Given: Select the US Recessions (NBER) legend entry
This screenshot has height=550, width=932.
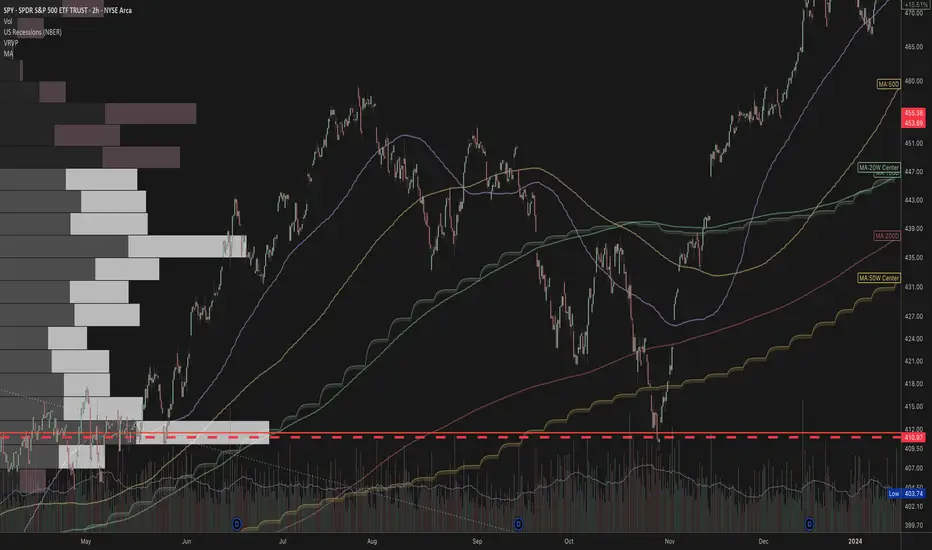Looking at the screenshot, I should click(33, 32).
